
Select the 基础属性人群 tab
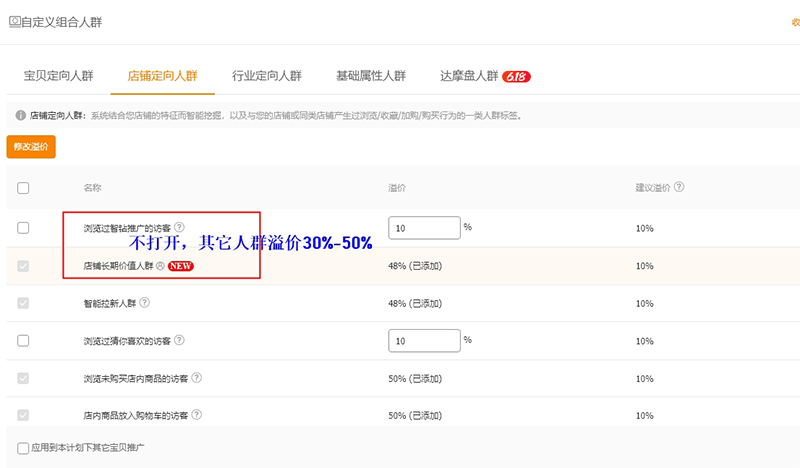click(371, 76)
